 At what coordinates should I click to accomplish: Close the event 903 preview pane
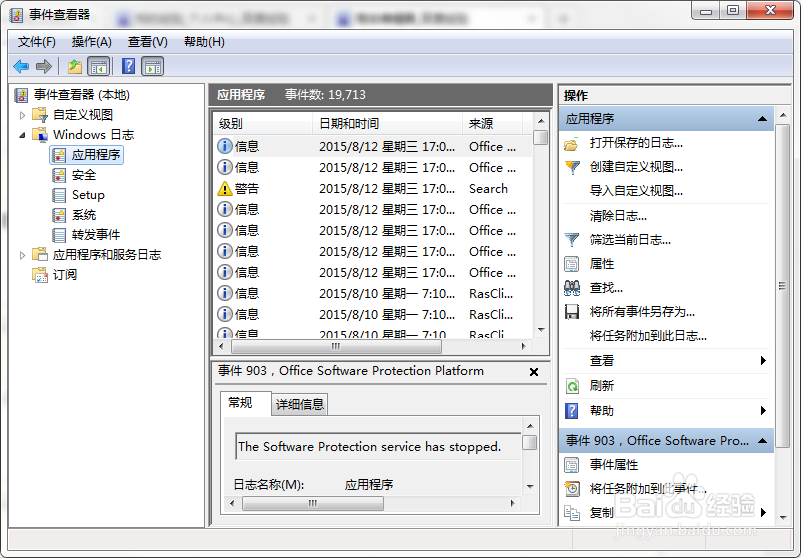point(534,372)
